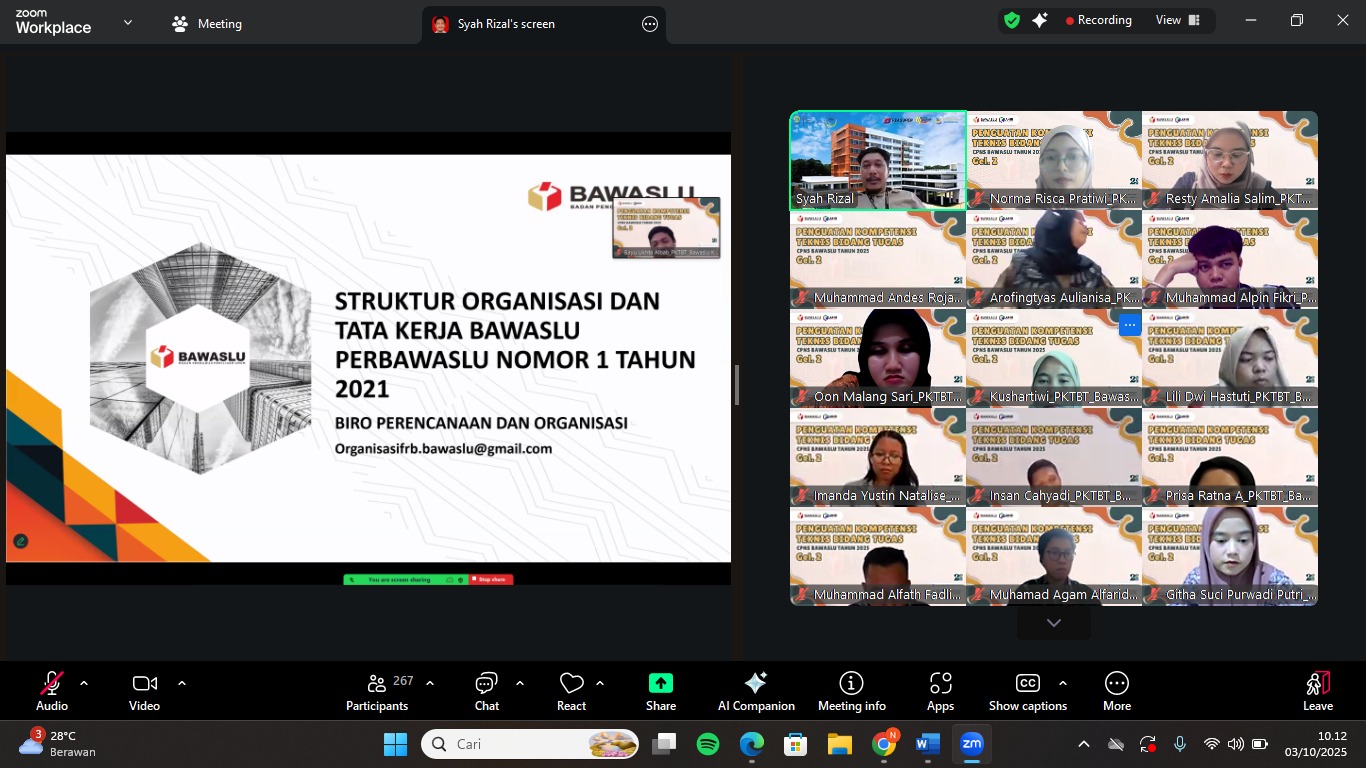Toggle the Video camera on

point(144,691)
